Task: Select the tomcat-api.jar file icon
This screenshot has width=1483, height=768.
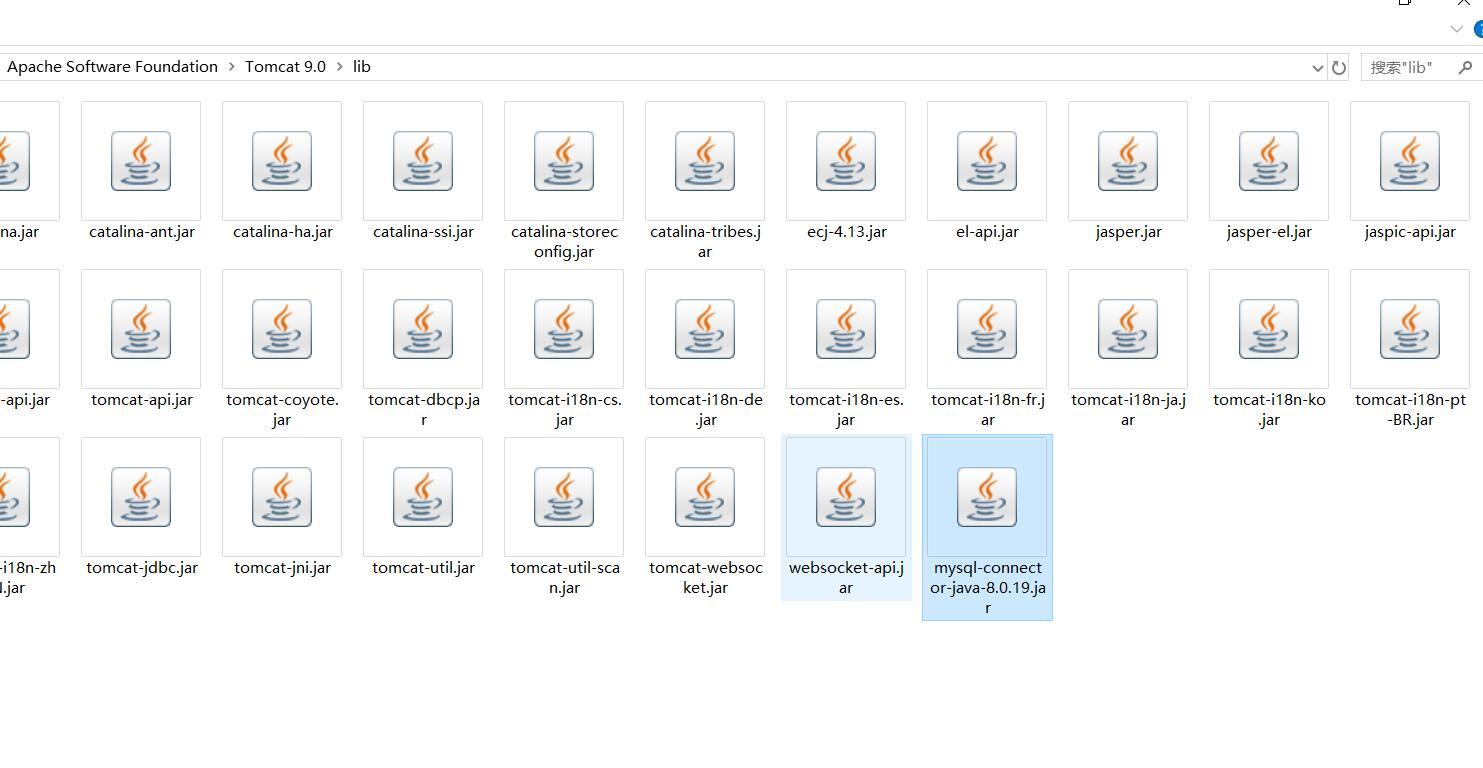Action: pyautogui.click(x=141, y=328)
